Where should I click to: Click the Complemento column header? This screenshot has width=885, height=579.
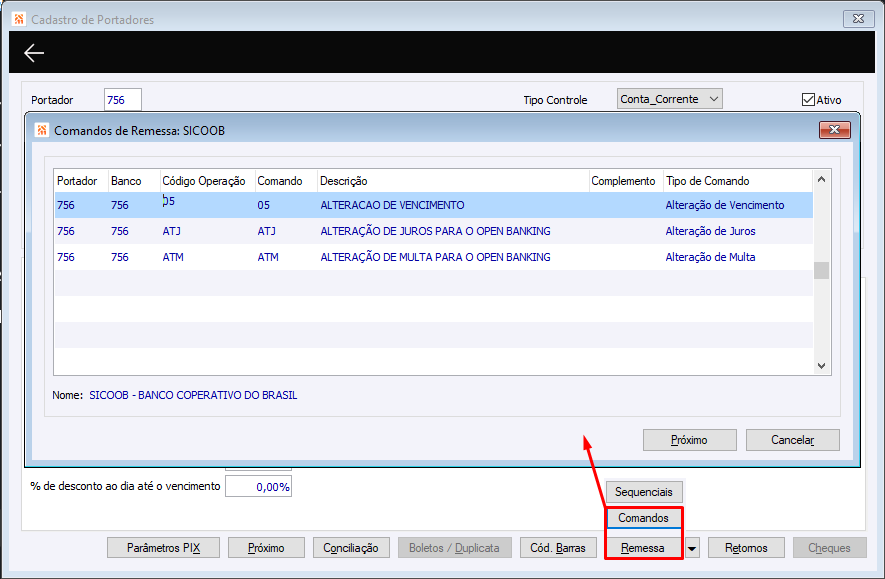pyautogui.click(x=626, y=181)
